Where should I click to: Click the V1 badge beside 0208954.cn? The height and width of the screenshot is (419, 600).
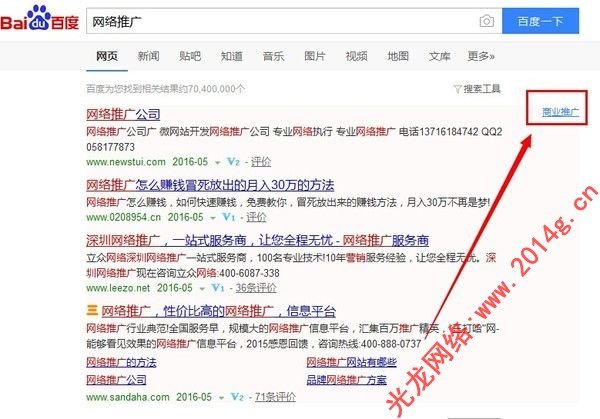click(228, 216)
